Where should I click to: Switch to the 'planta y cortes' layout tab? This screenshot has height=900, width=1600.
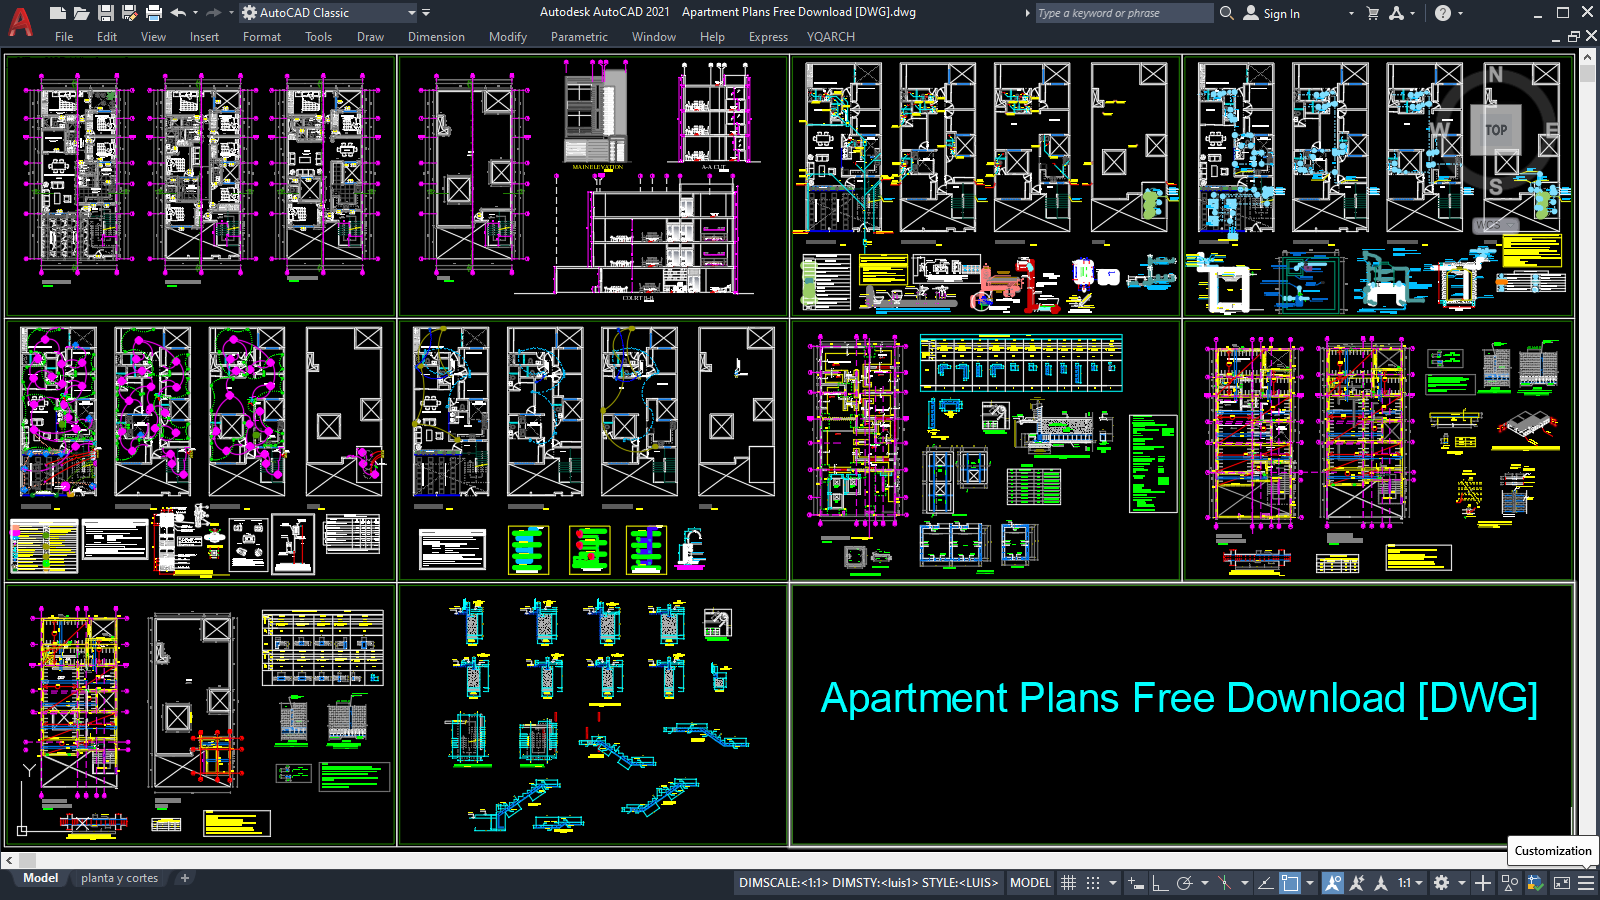coord(120,878)
